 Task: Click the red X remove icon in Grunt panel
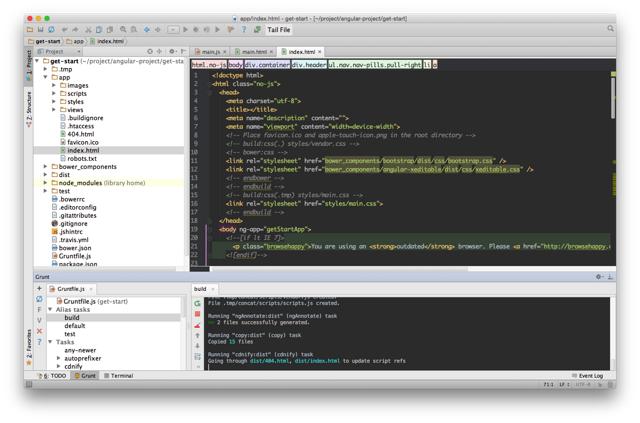(x=39, y=331)
